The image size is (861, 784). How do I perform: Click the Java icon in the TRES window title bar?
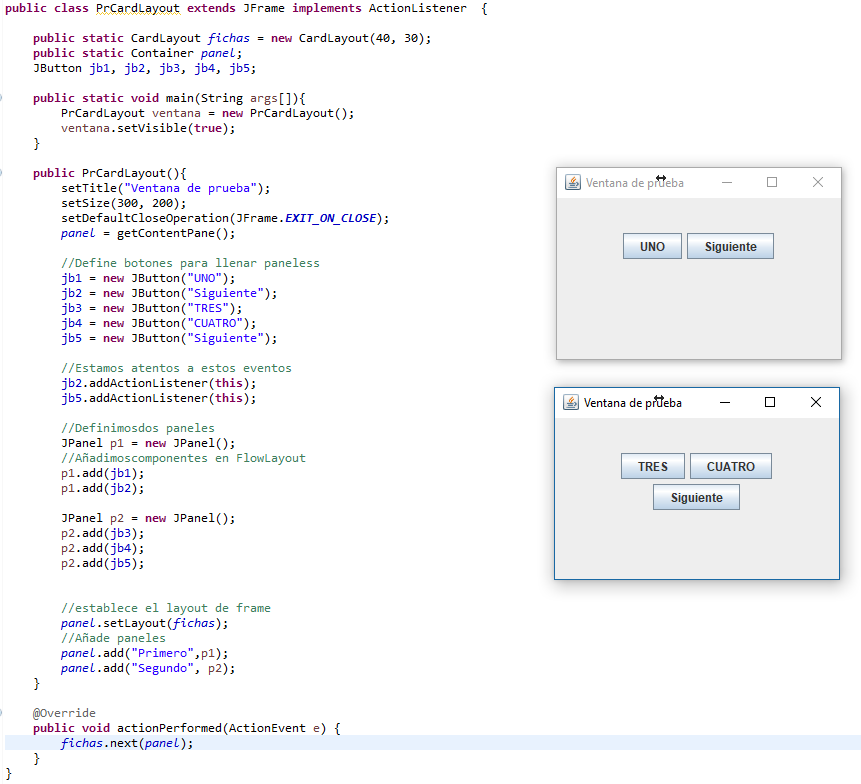pyautogui.click(x=571, y=402)
